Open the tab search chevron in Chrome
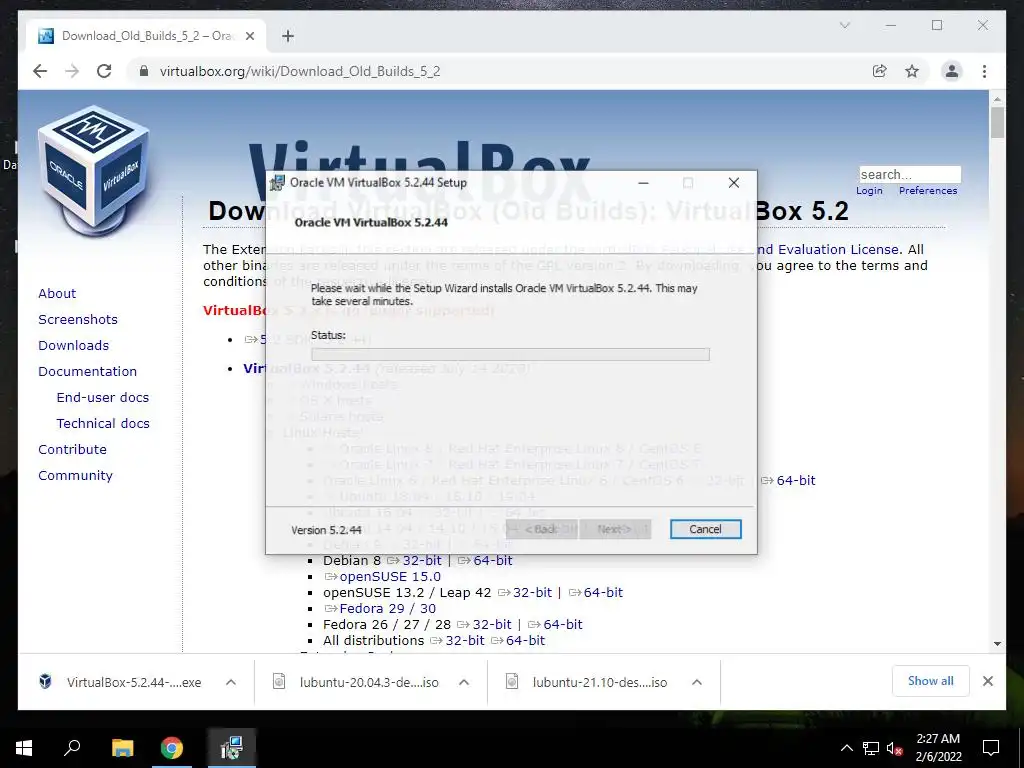The height and width of the screenshot is (768, 1024). 844,25
